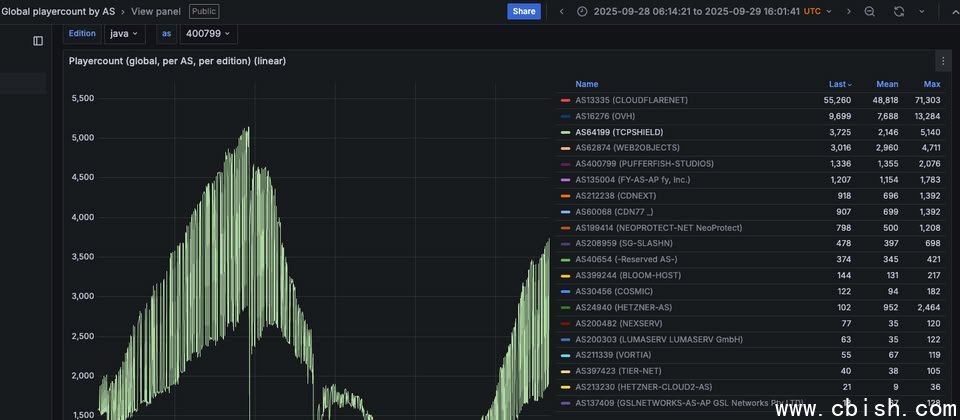This screenshot has width=960, height=420.
Task: Click the AS64199 (TCPSHIELD) color swatch
Action: 566,132
